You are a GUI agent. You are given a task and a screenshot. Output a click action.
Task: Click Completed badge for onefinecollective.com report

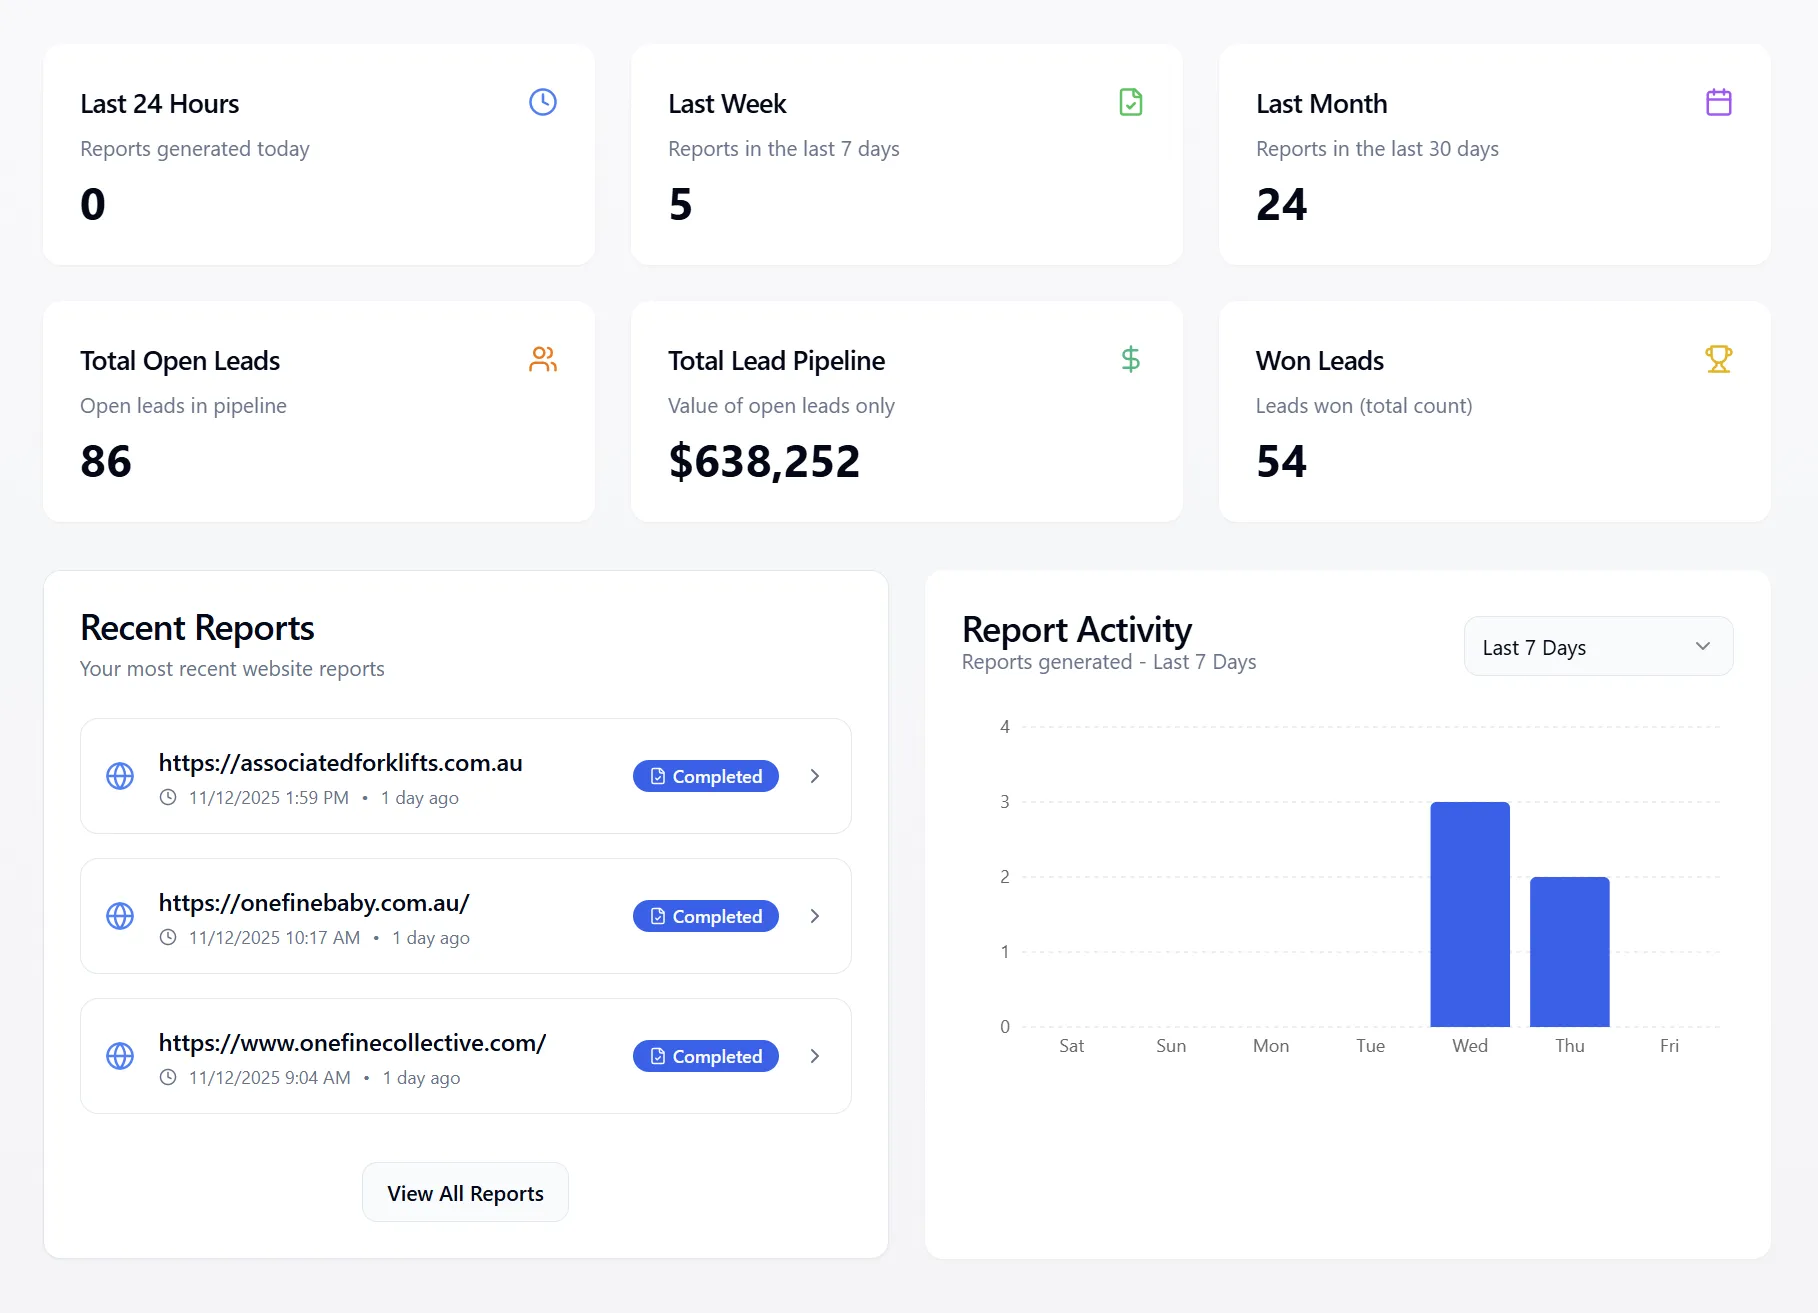click(705, 1056)
